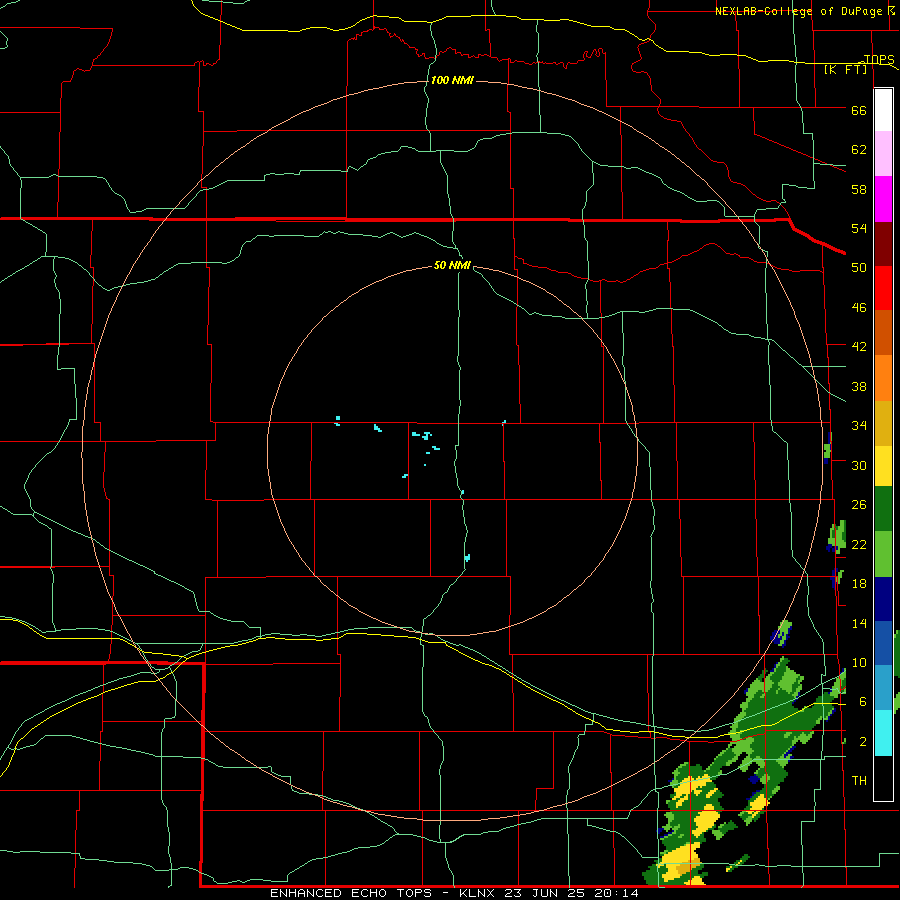The image size is (900, 900).
Task: Click the '100 NMI' range ring label
Action: 452,80
